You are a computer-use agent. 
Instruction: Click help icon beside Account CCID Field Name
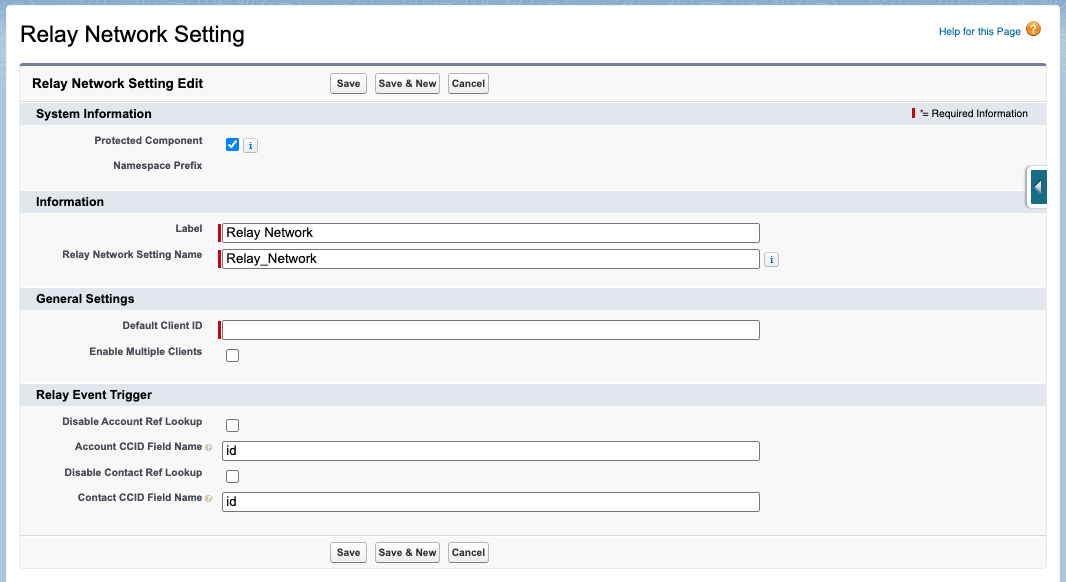(x=209, y=448)
